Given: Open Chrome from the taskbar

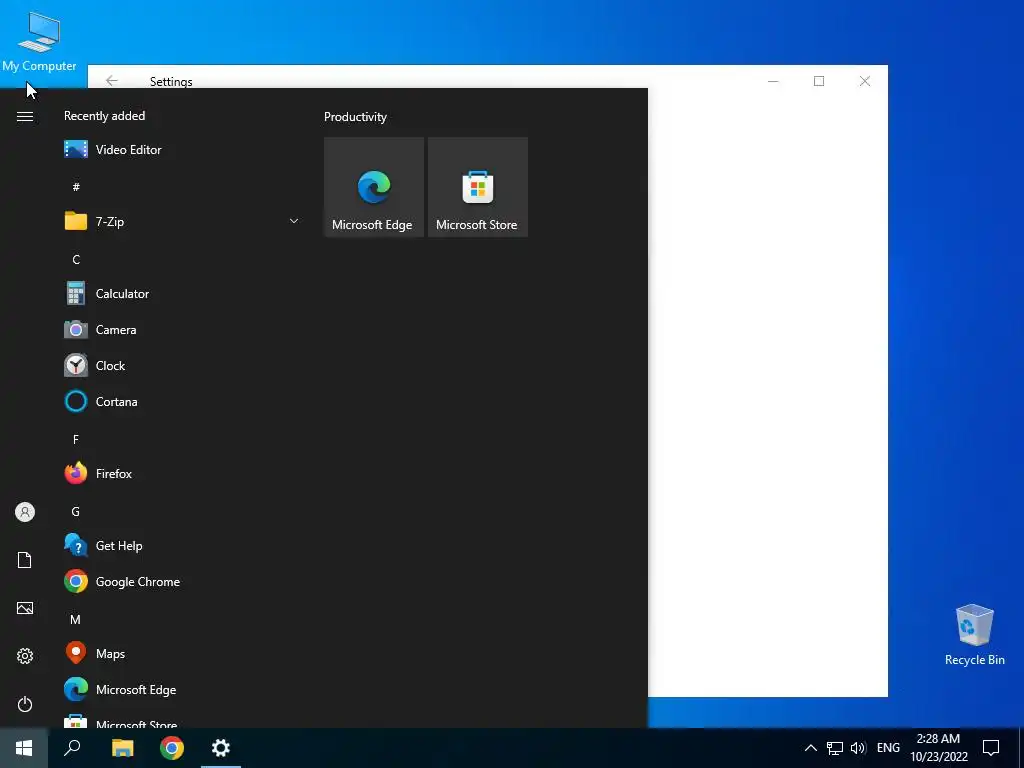Looking at the screenshot, I should (x=172, y=748).
